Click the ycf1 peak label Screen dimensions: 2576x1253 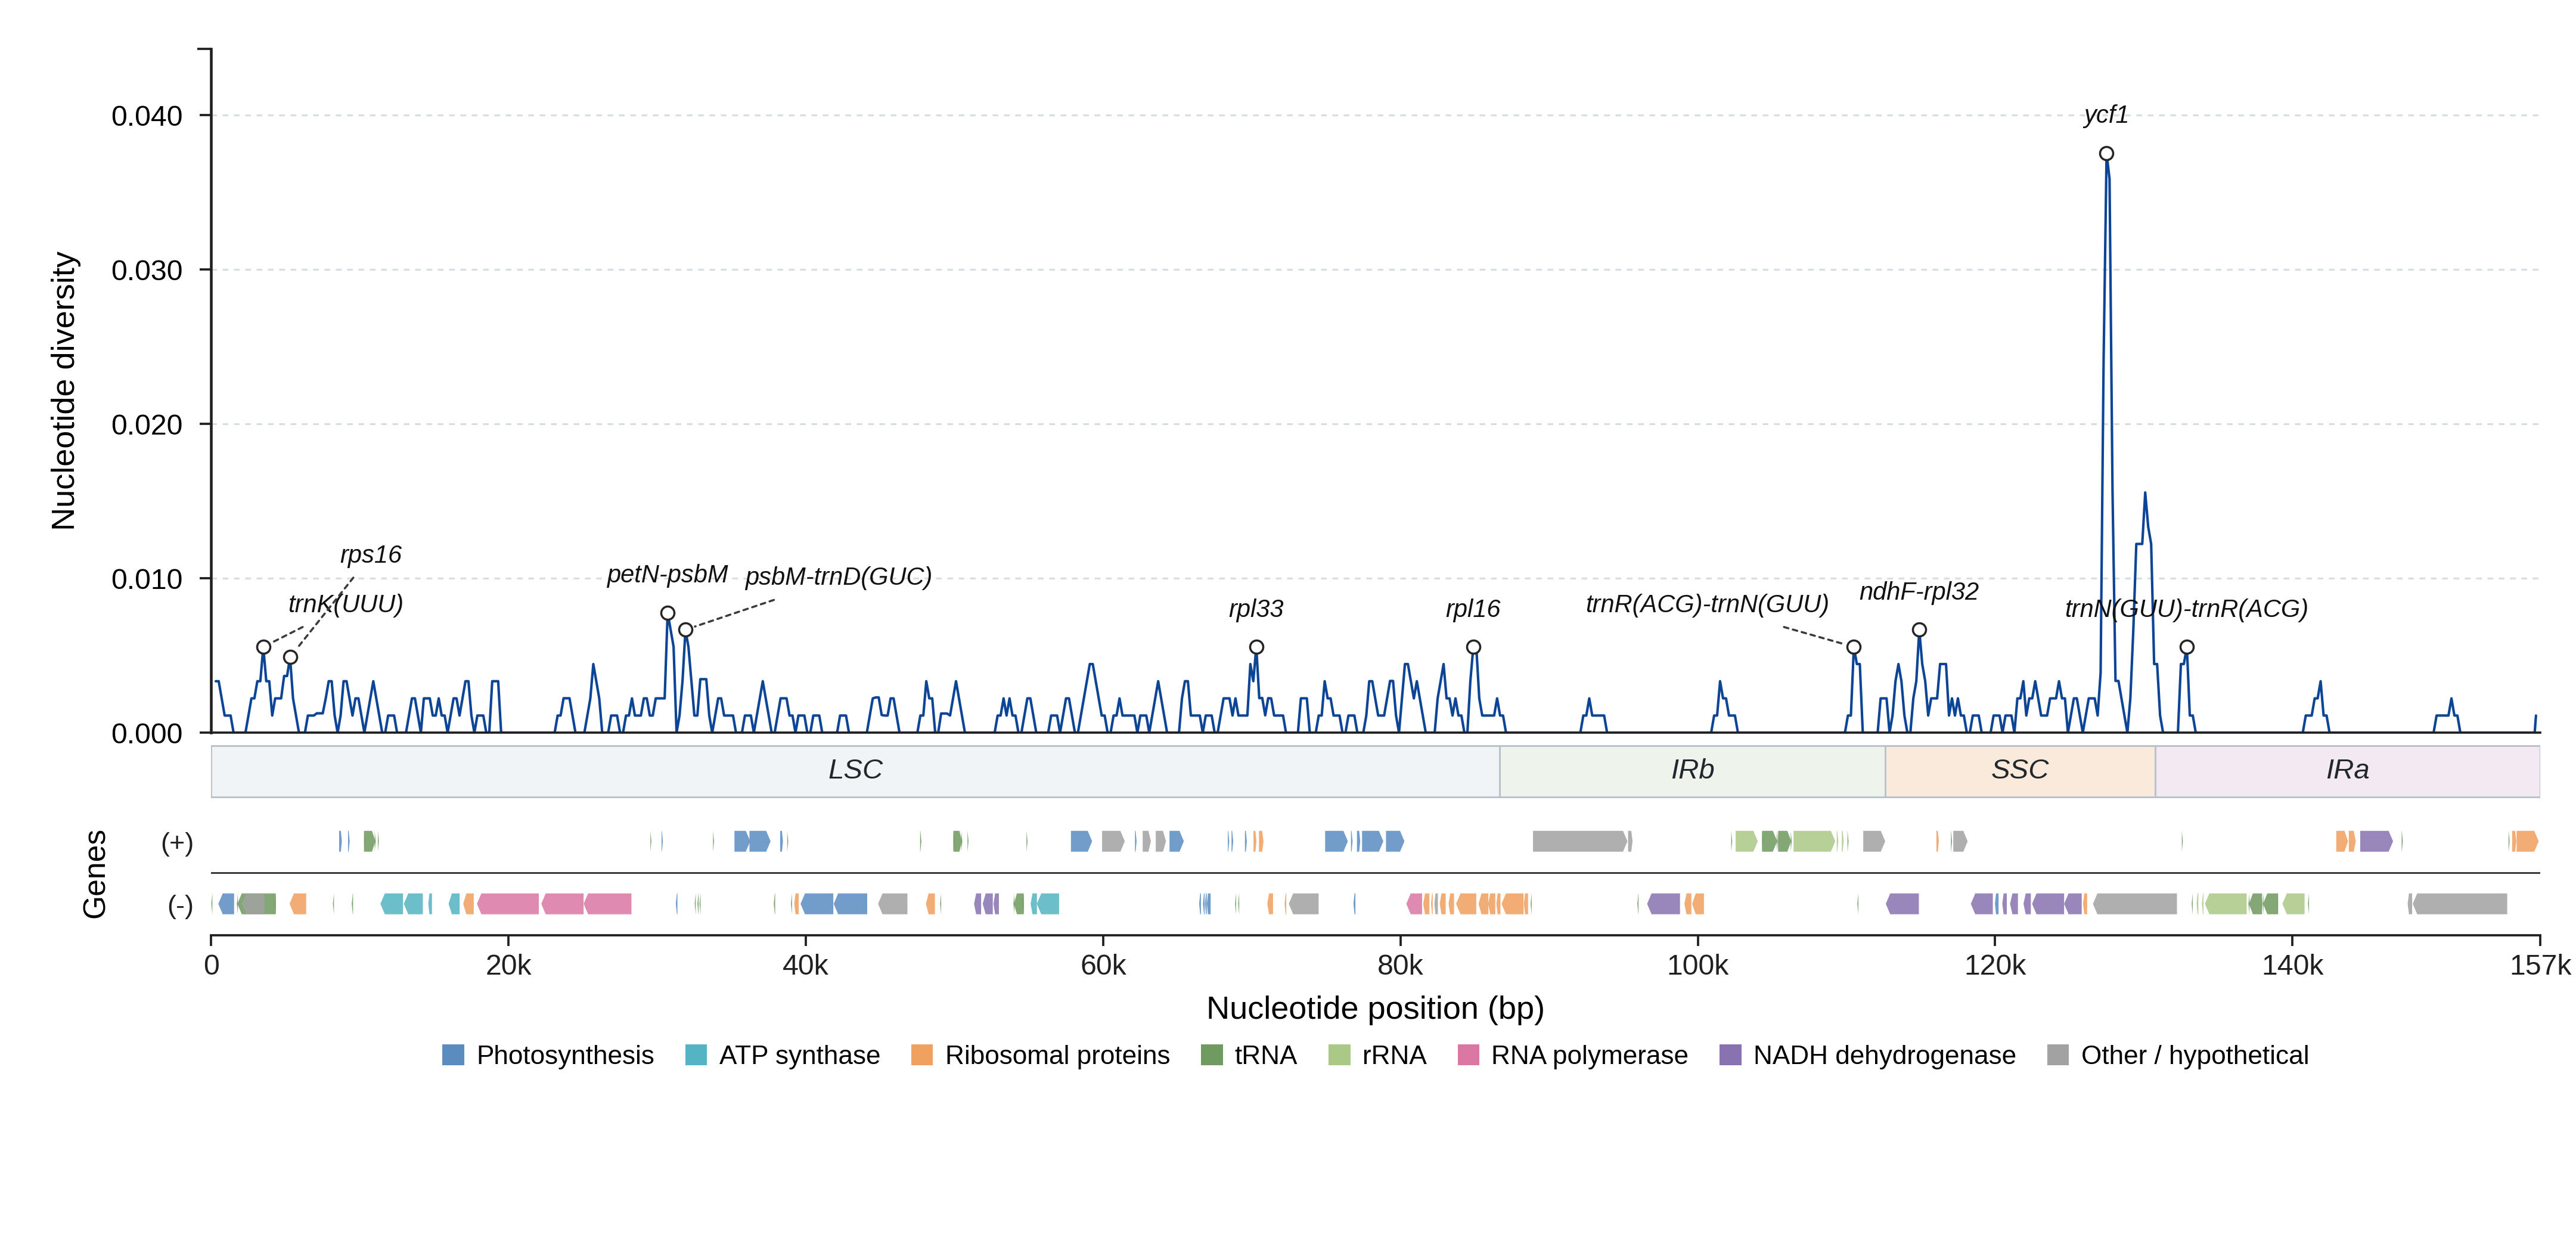2105,115
